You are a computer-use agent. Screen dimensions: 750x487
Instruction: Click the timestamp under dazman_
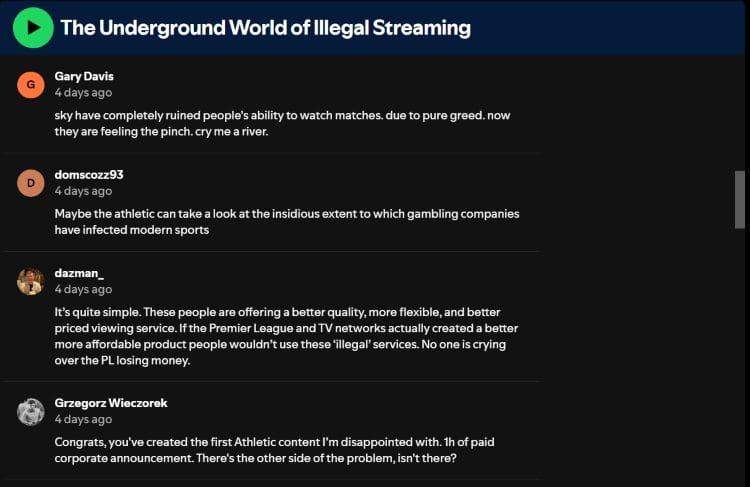tap(83, 289)
